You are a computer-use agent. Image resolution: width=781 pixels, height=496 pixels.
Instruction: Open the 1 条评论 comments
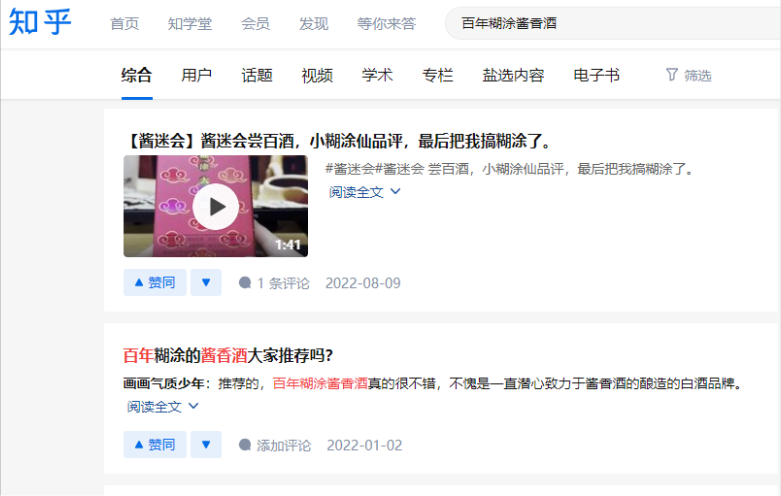274,283
